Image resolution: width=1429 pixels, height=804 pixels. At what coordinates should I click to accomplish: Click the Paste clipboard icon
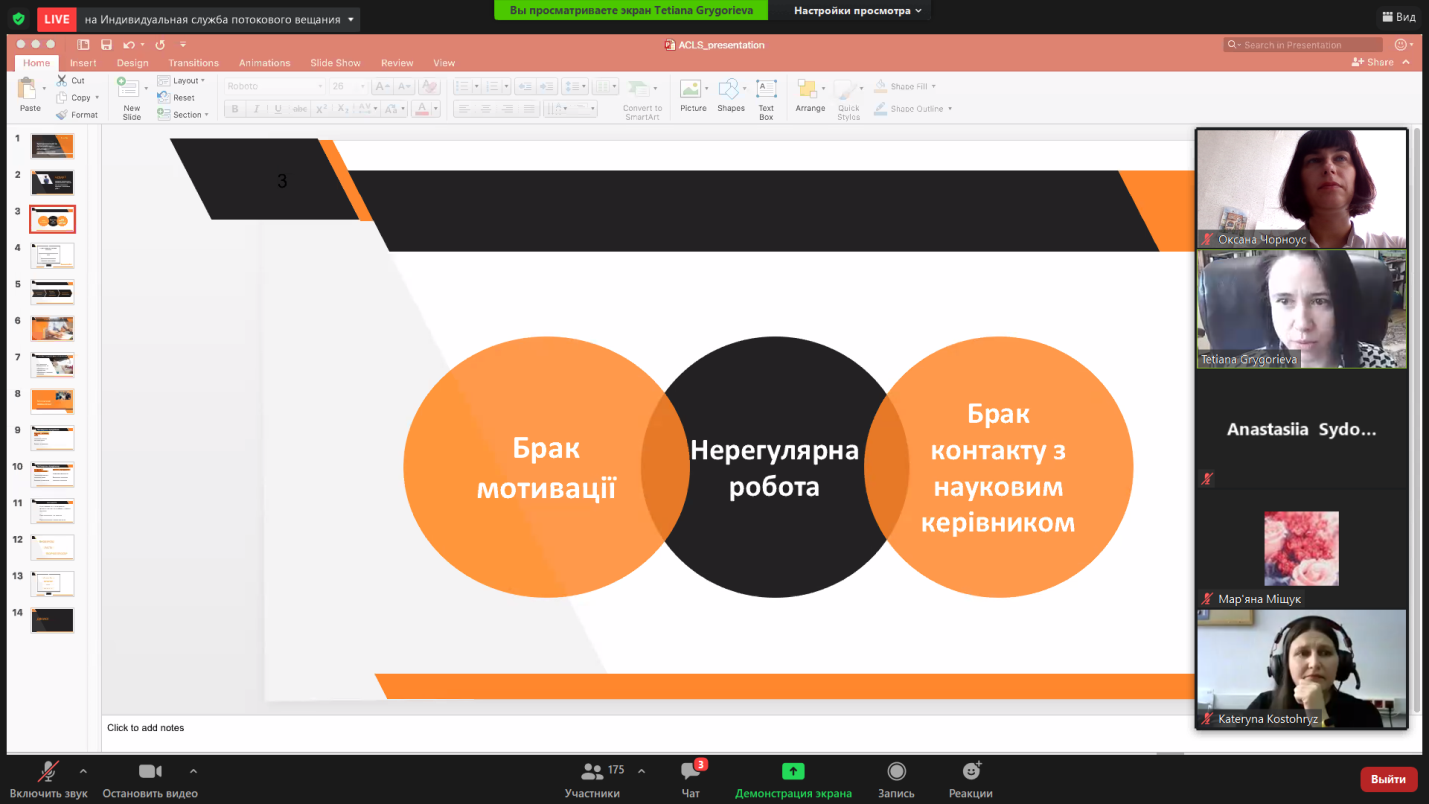(x=29, y=90)
